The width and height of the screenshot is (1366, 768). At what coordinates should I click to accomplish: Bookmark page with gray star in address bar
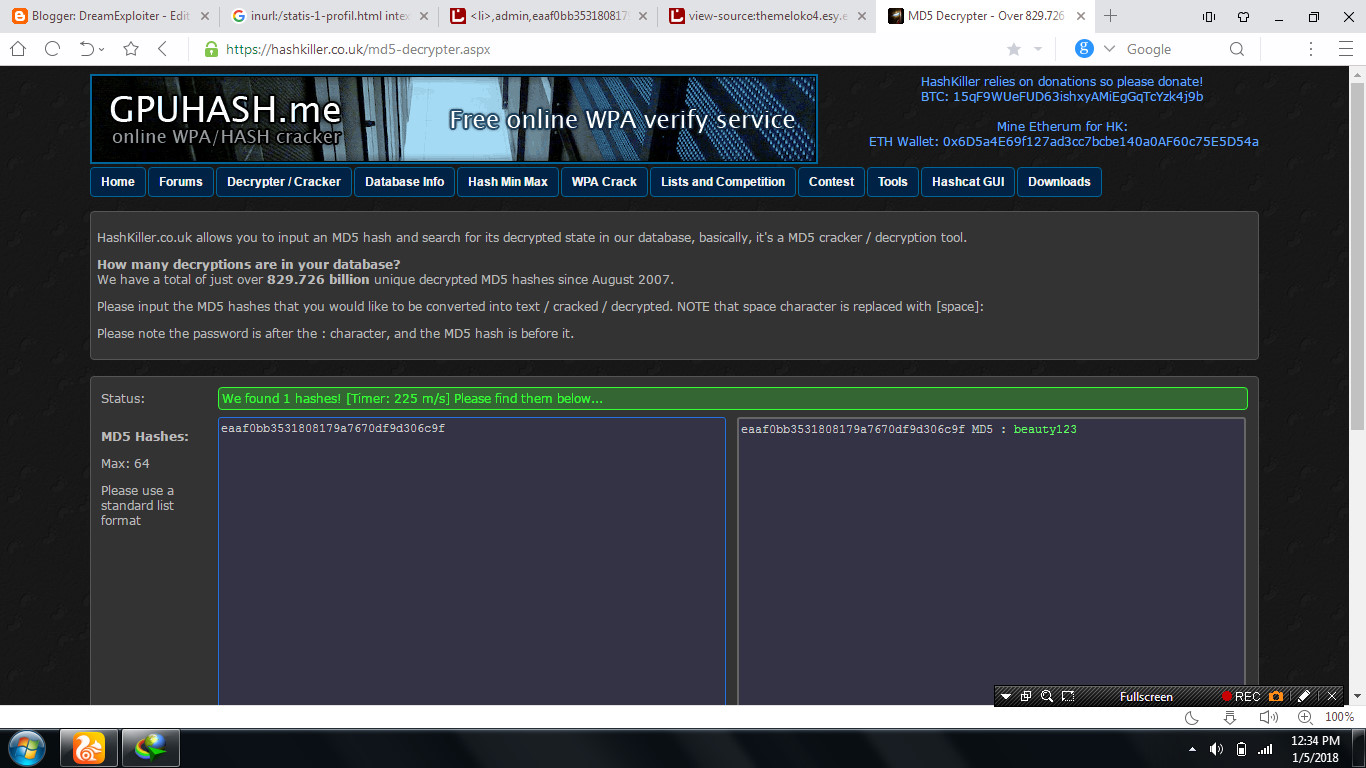1014,49
